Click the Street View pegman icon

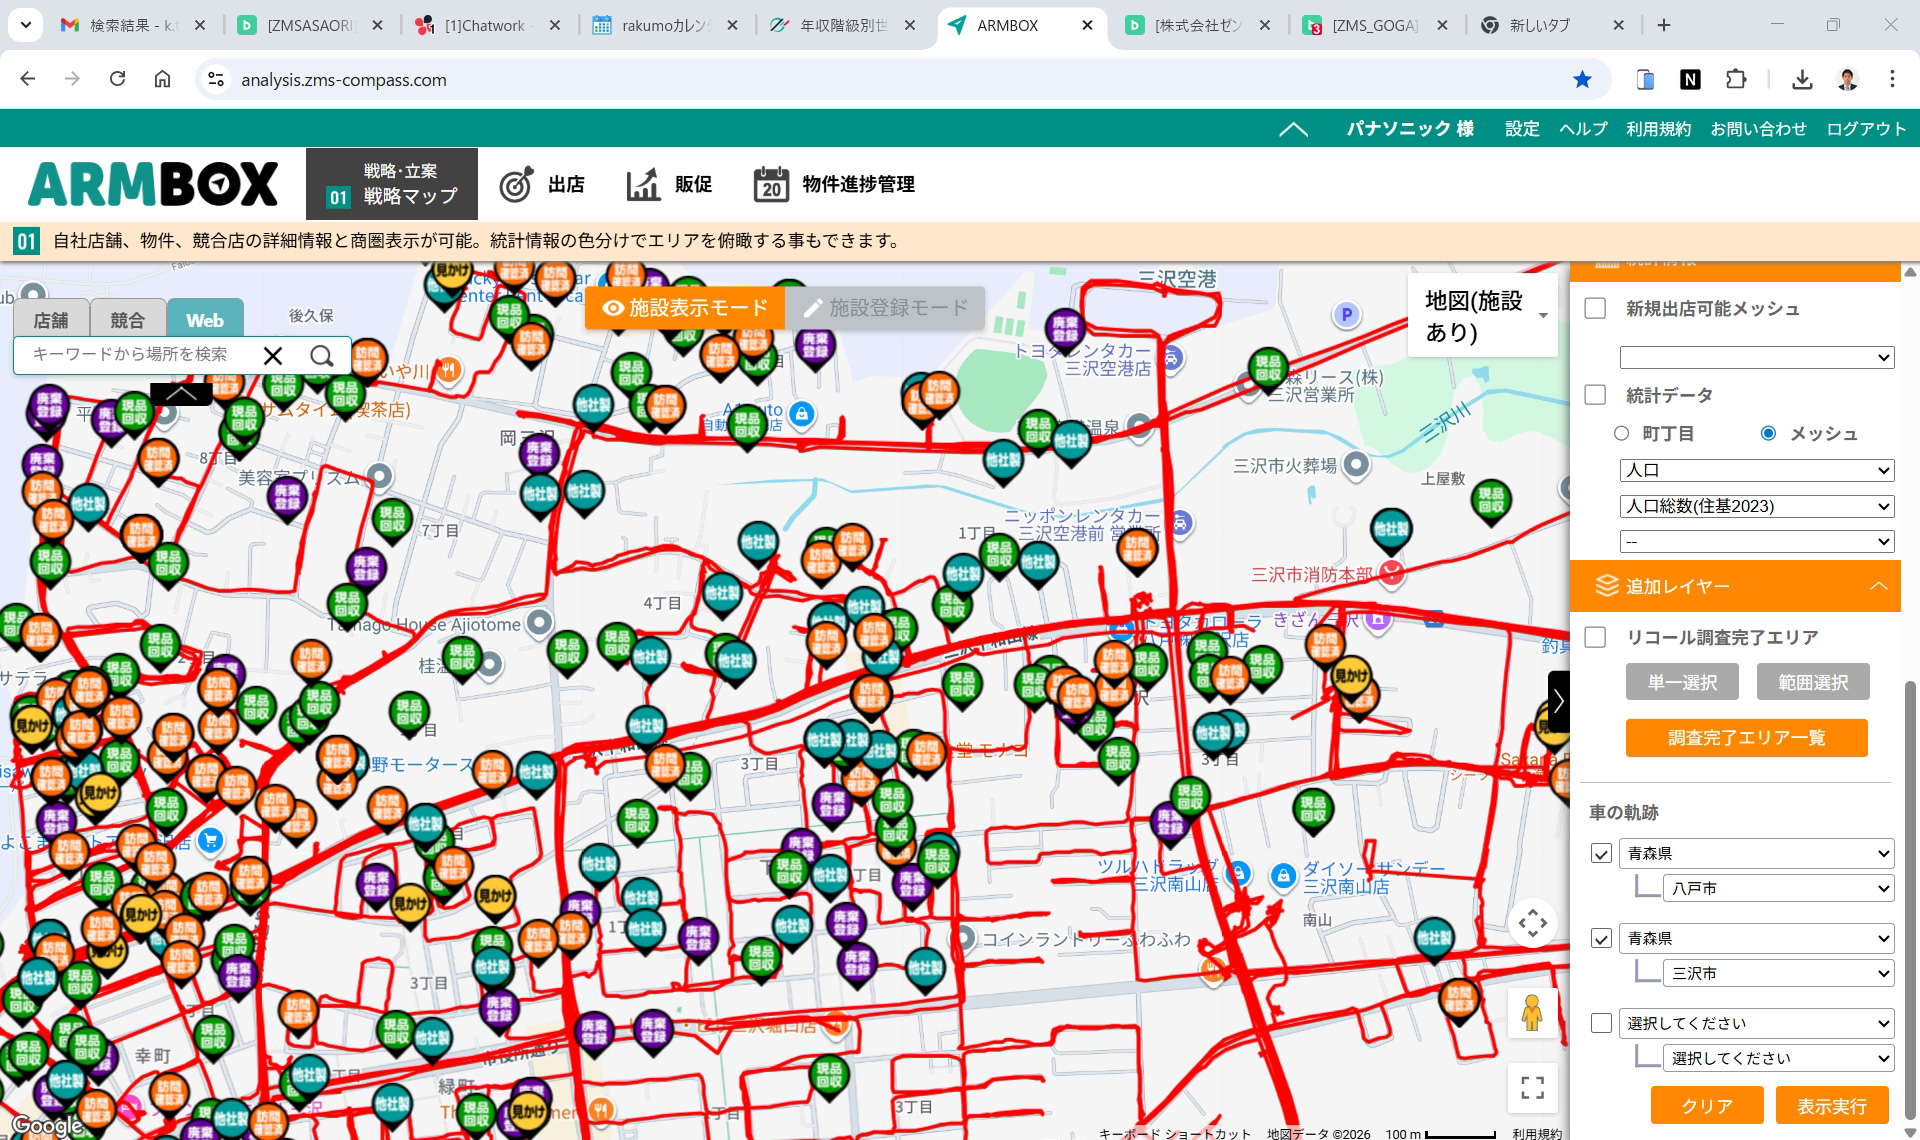coord(1533,1011)
